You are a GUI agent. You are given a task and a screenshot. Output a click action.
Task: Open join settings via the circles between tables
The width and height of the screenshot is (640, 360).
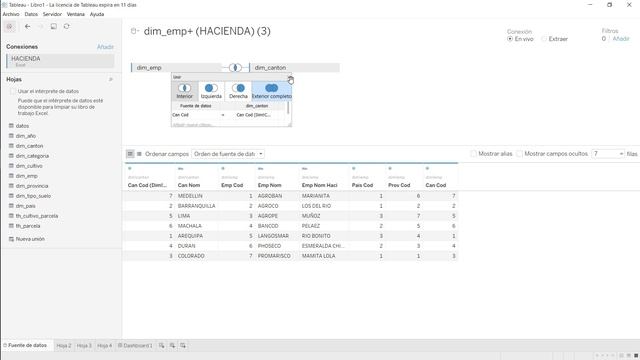click(235, 68)
